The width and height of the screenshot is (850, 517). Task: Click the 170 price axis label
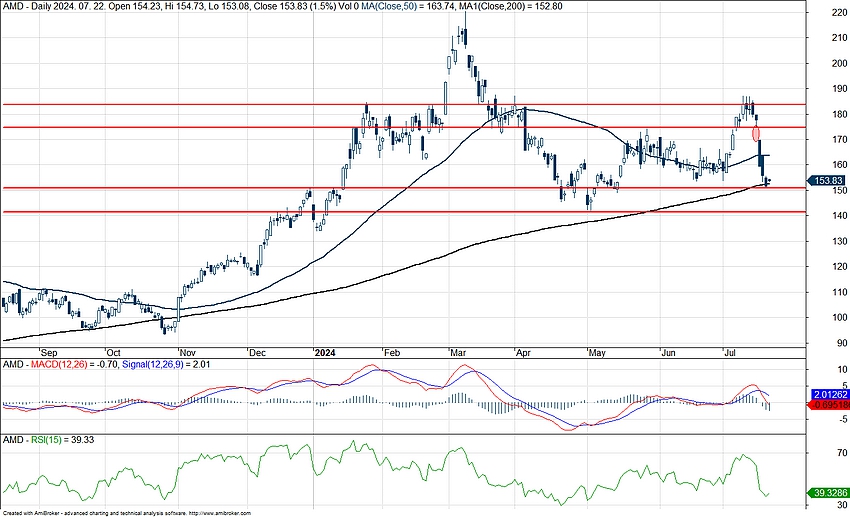click(839, 140)
